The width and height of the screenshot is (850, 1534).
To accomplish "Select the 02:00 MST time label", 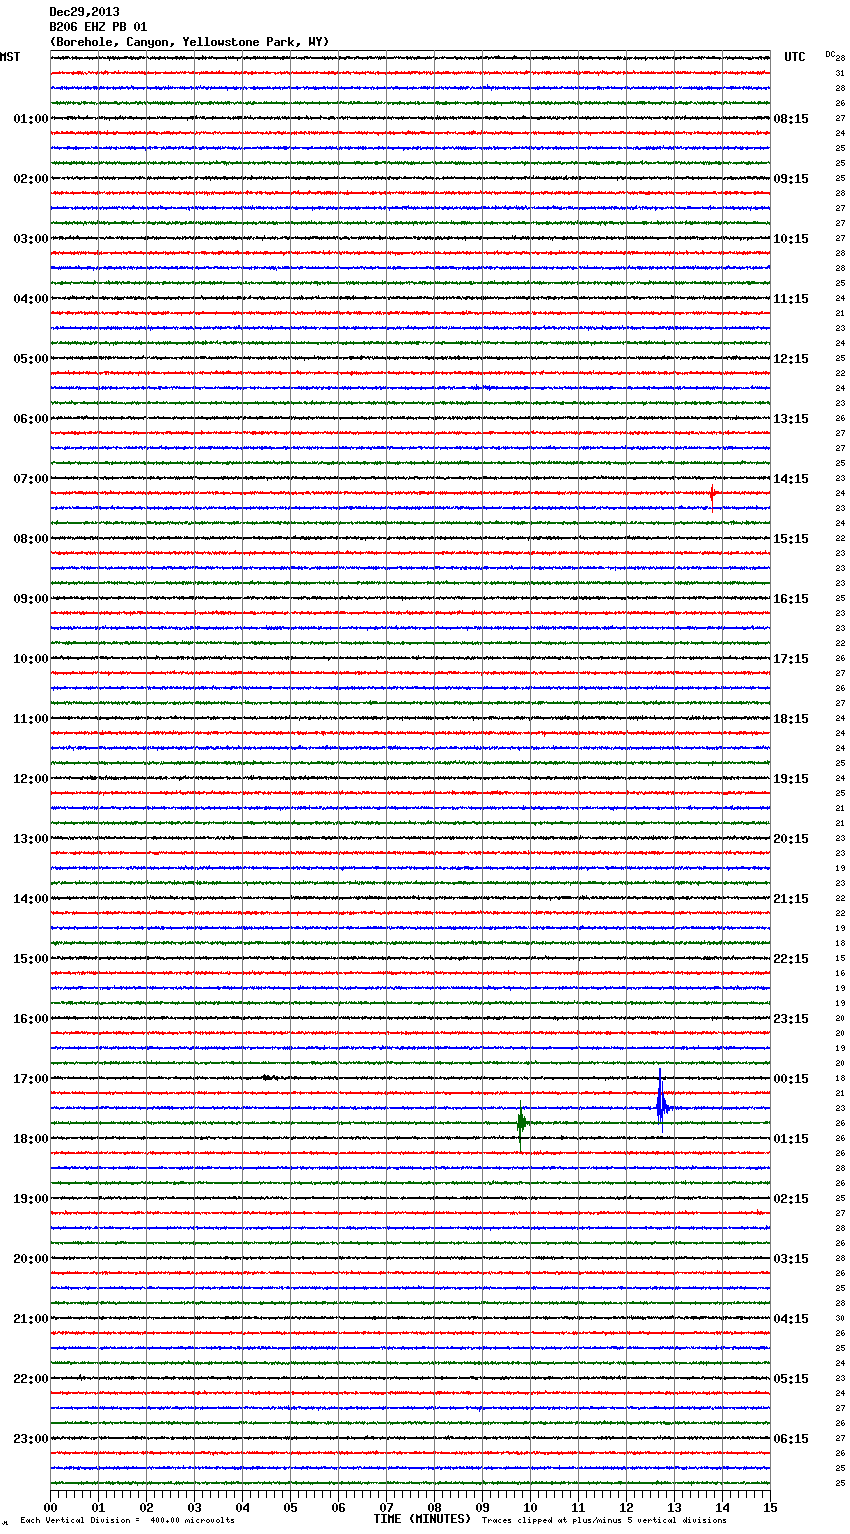I will click(x=30, y=179).
